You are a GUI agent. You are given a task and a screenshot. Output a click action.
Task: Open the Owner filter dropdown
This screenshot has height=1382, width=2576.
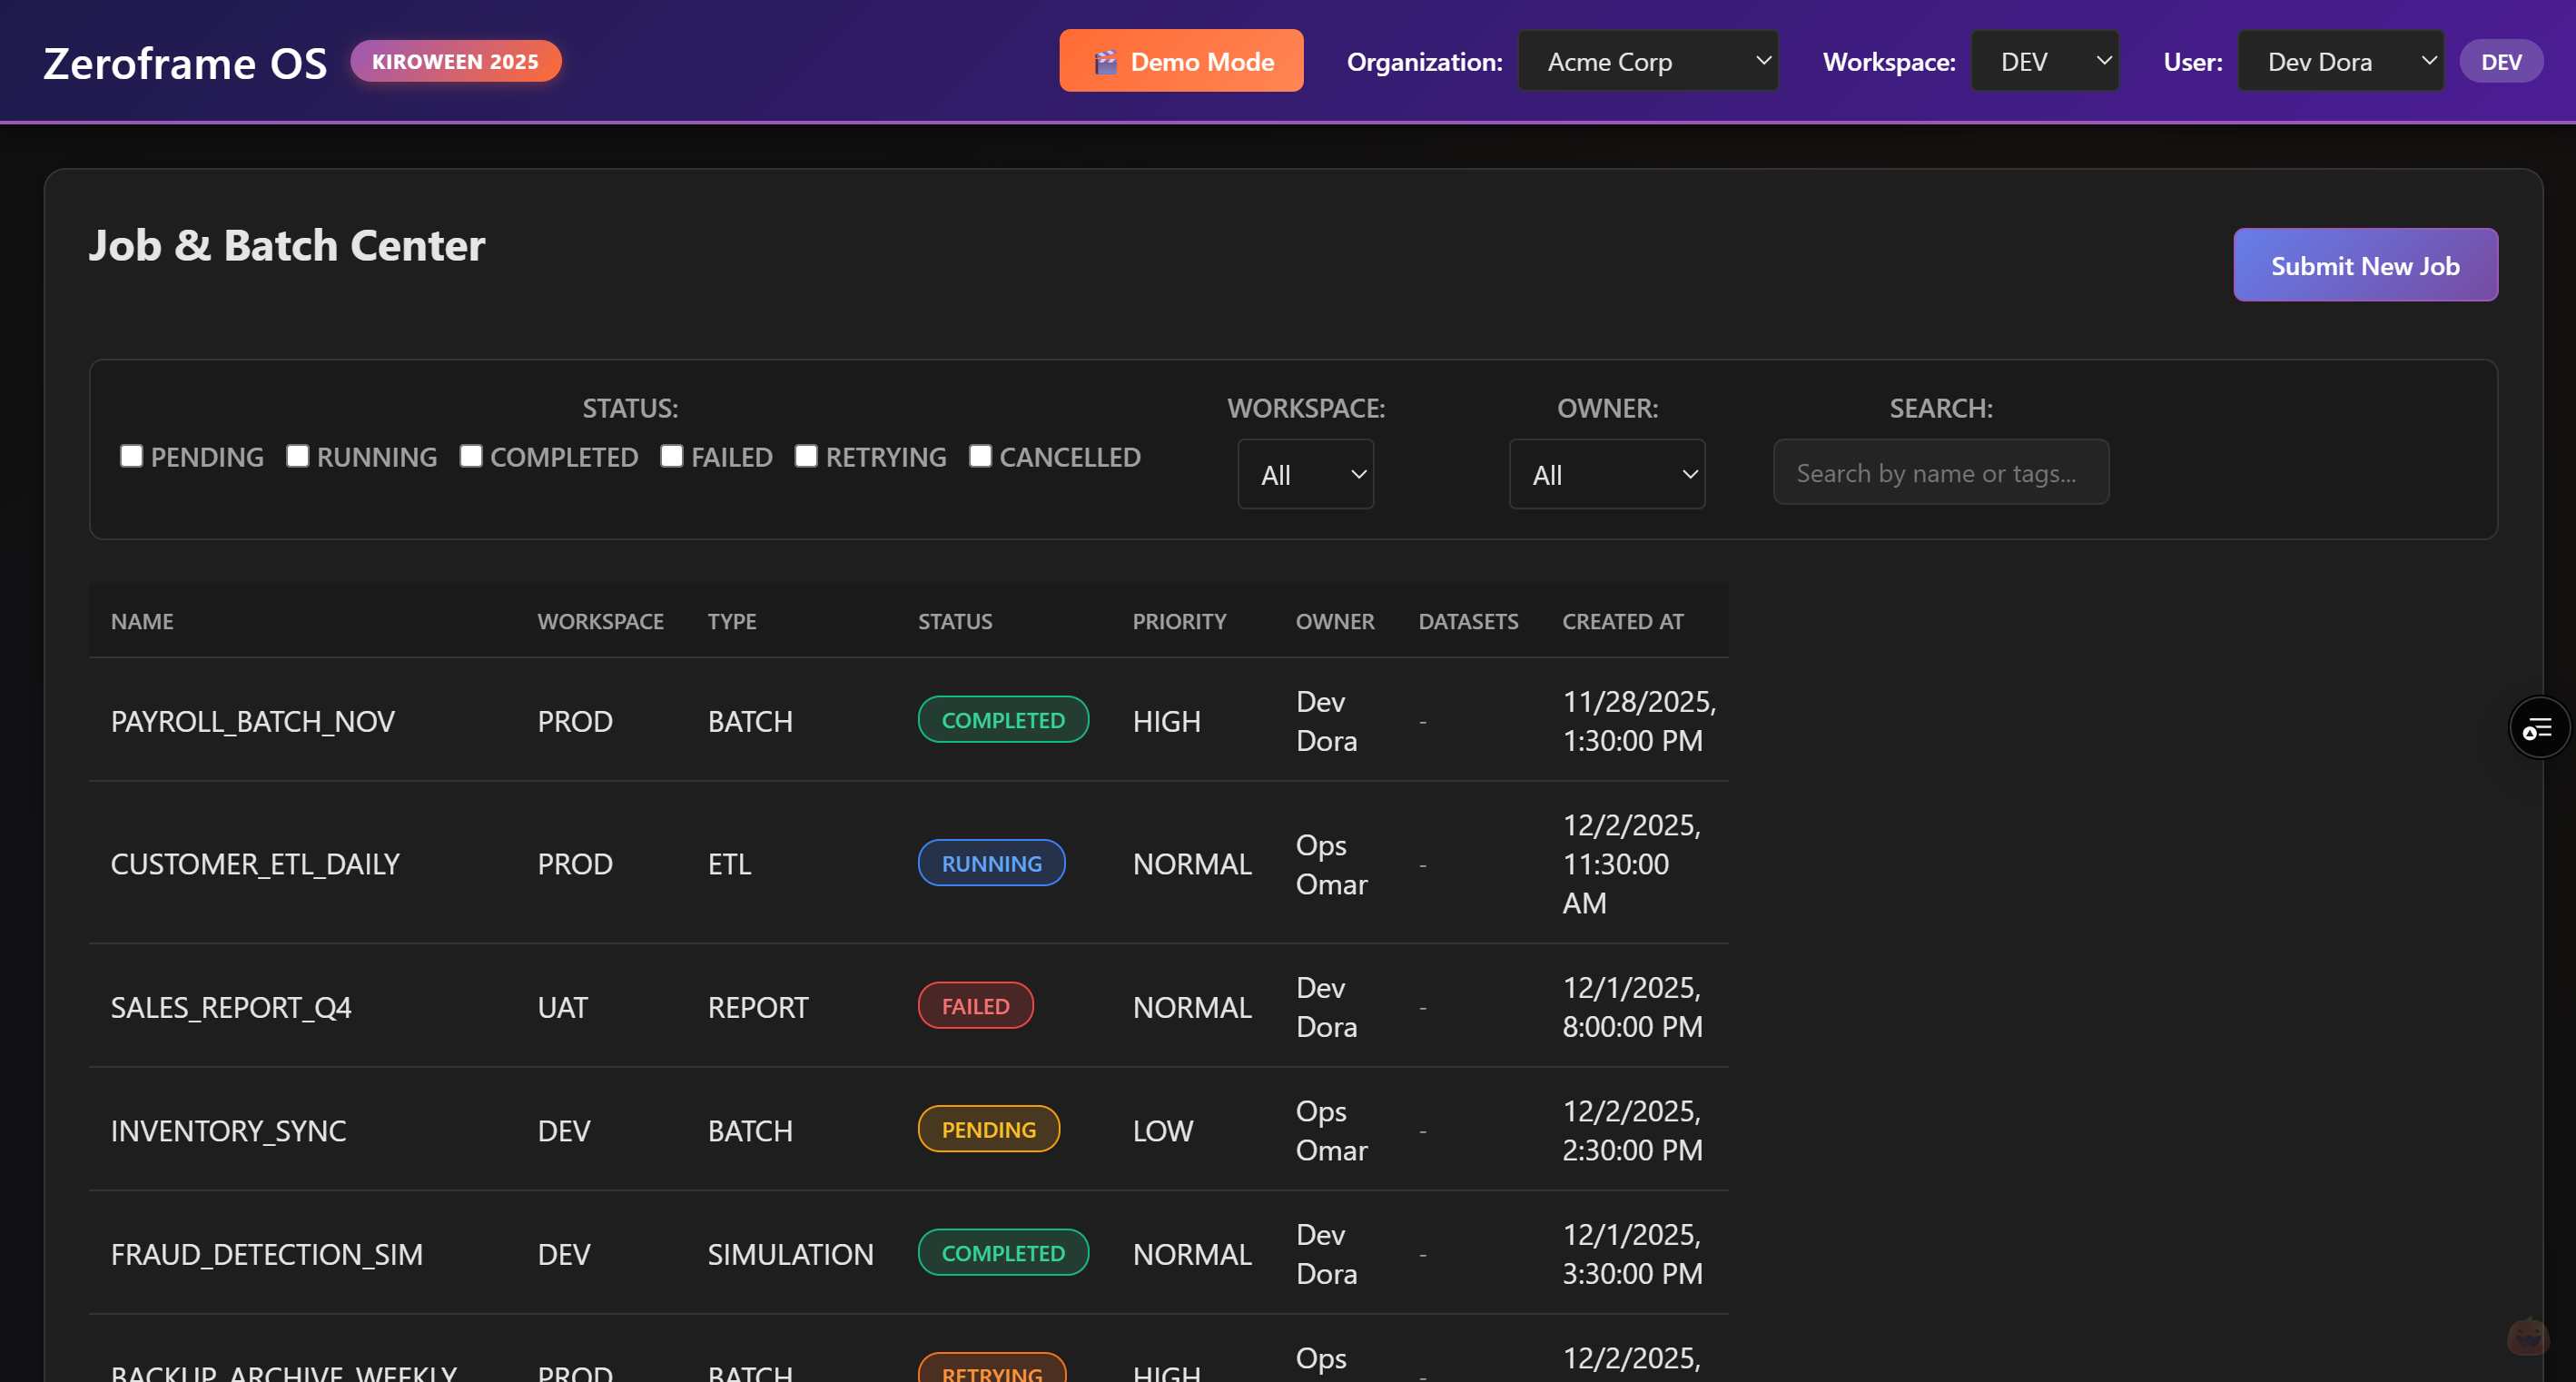tap(1606, 475)
